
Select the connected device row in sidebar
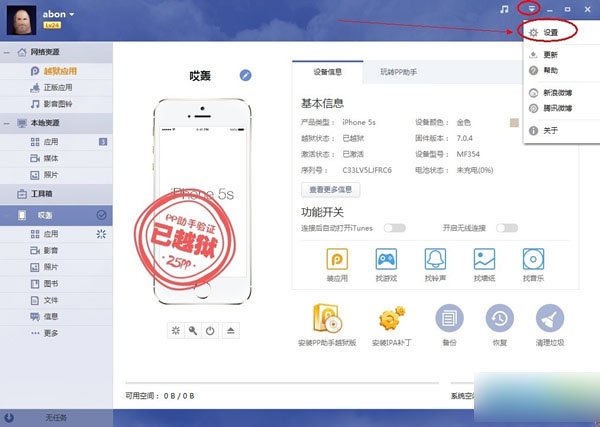[56, 215]
